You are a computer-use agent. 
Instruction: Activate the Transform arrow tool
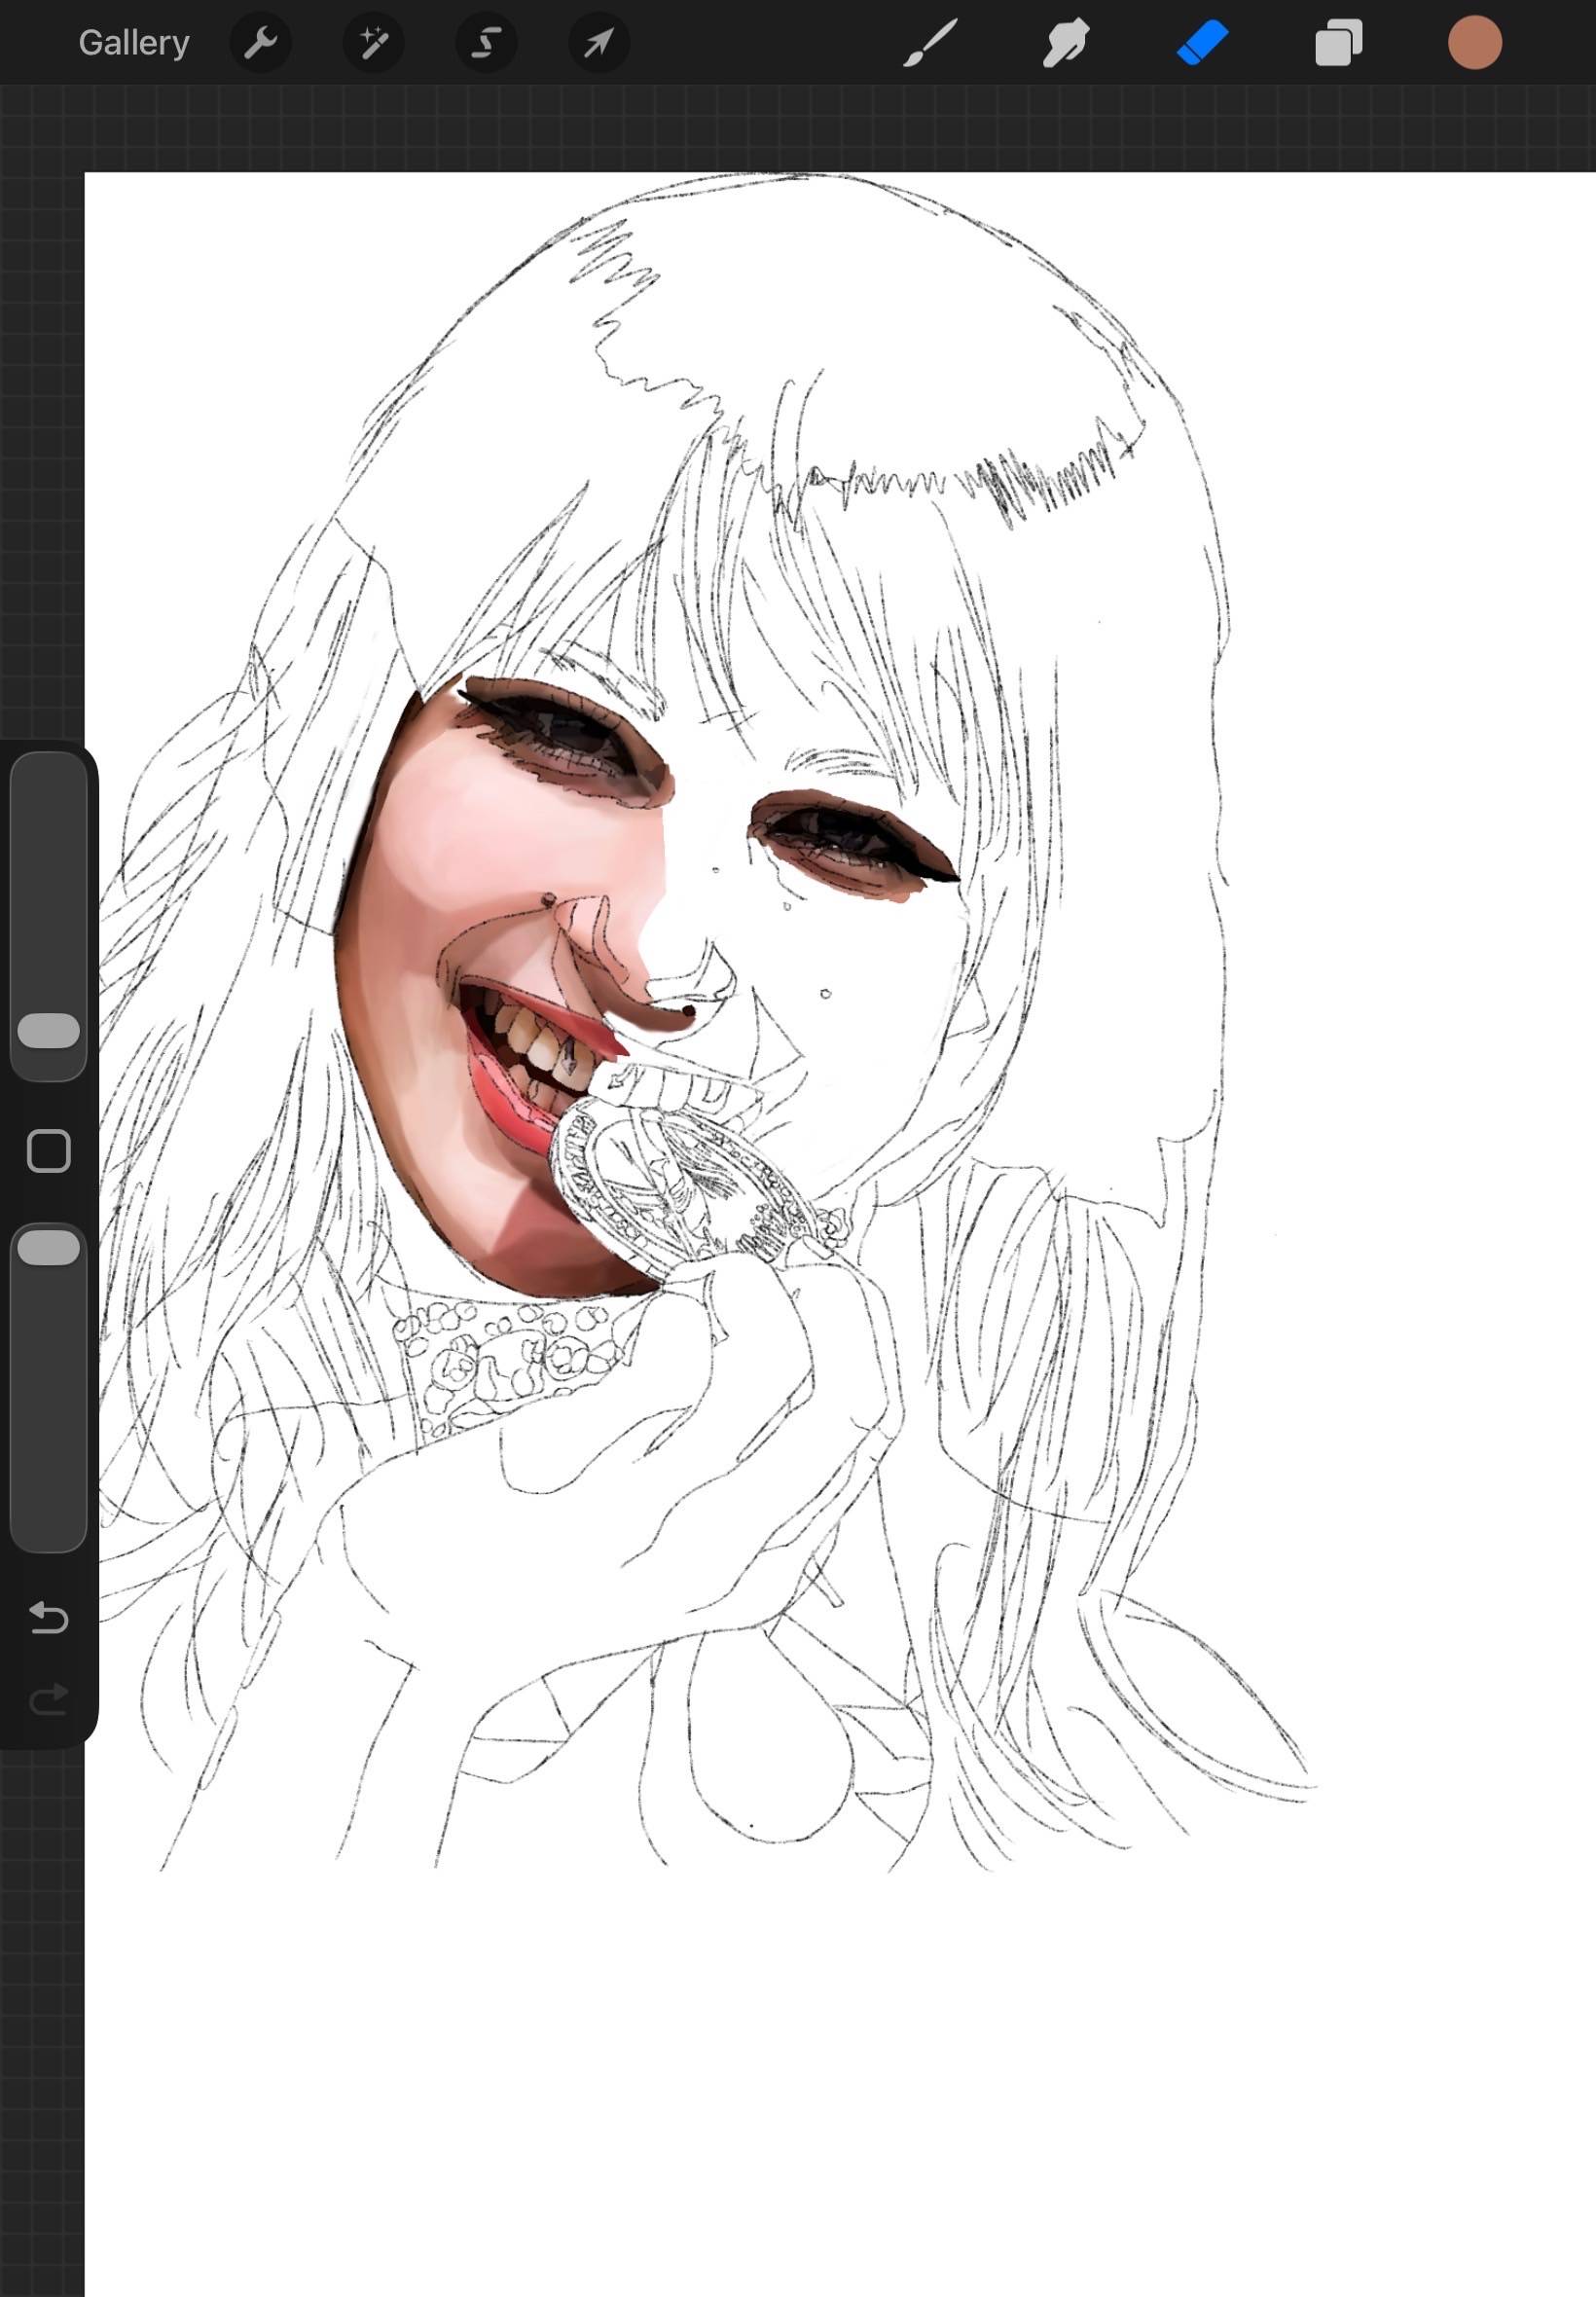point(599,43)
